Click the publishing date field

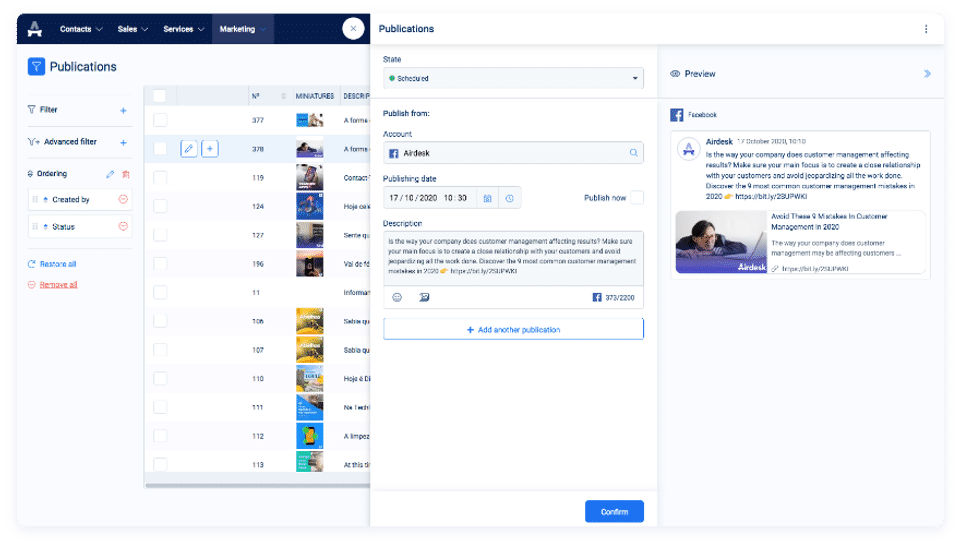click(x=429, y=198)
